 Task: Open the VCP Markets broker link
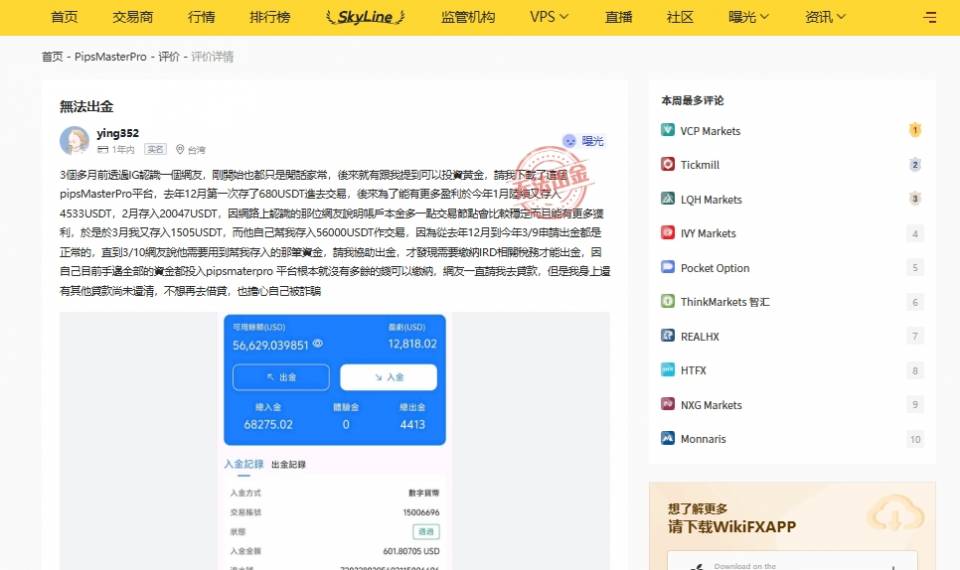coord(710,131)
